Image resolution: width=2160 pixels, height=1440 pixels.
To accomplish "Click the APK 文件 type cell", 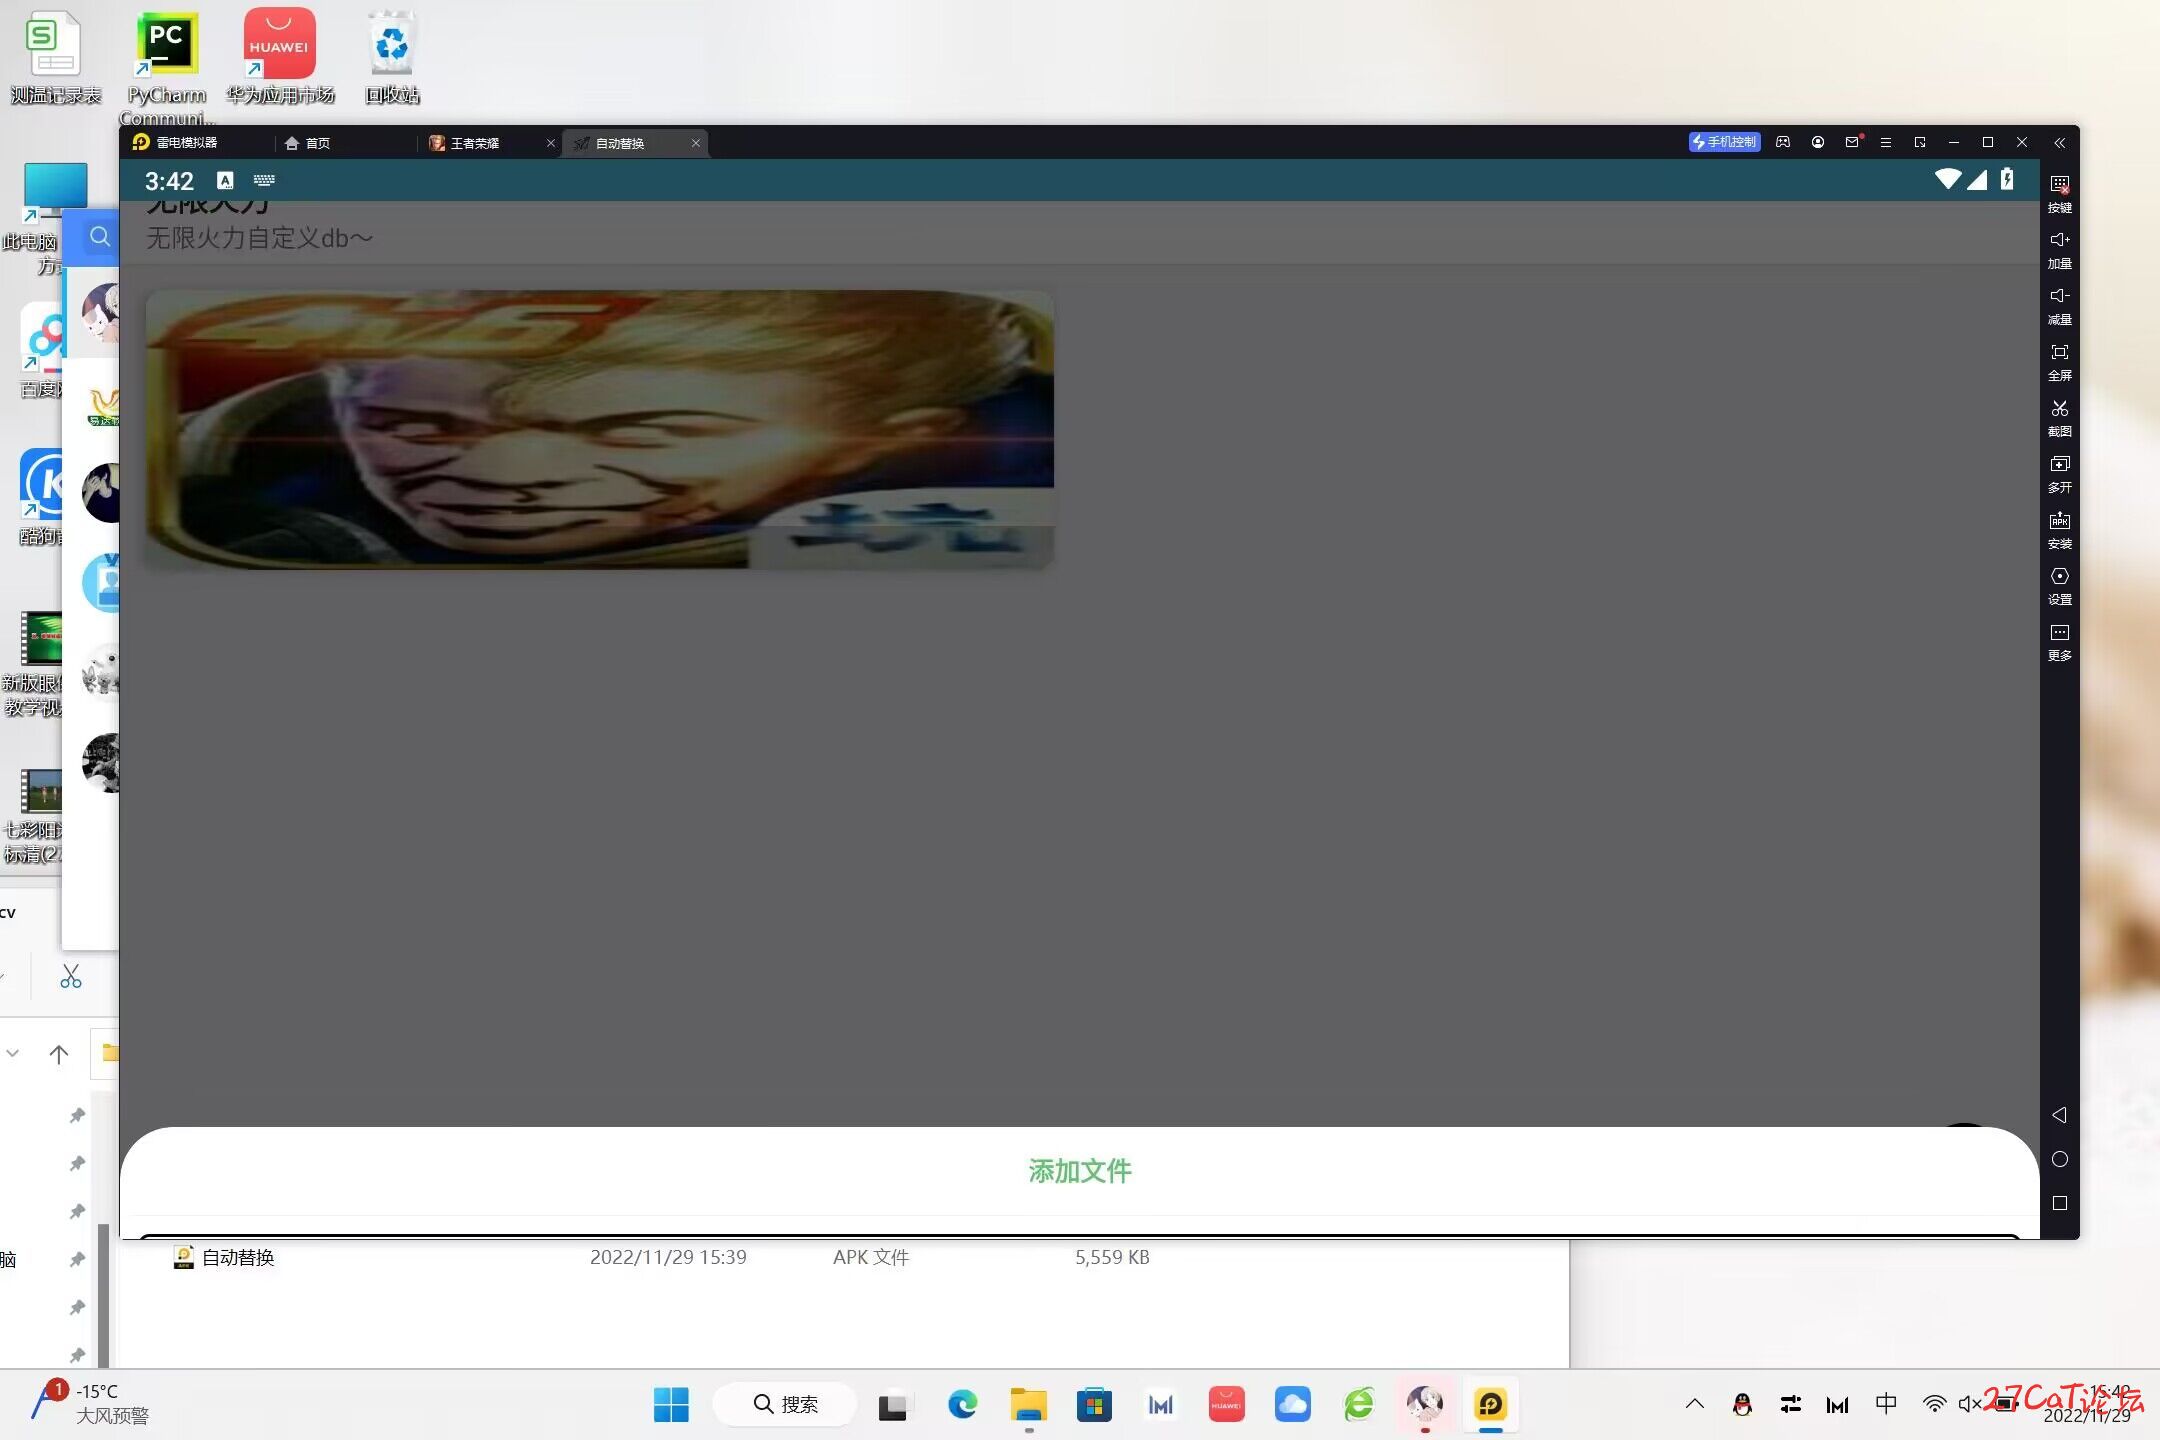I will (x=871, y=1257).
